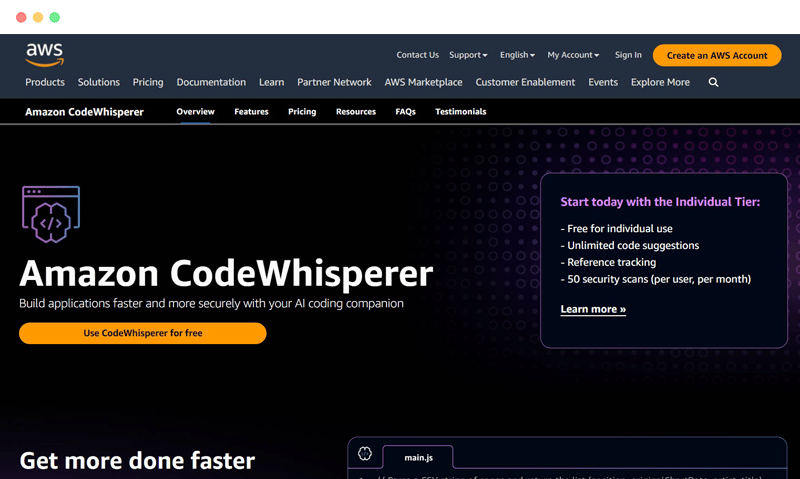Viewport: 800px width, 479px height.
Task: Switch to the Features tab
Action: (x=251, y=112)
